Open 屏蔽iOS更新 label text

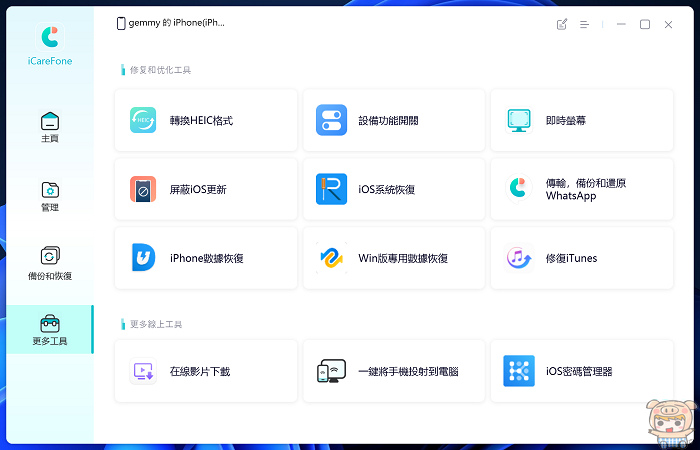pos(198,189)
